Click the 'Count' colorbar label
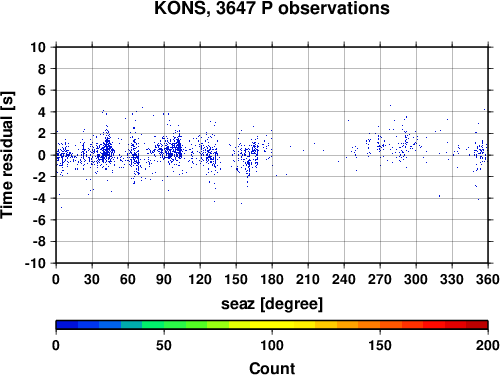The width and height of the screenshot is (500, 375). (x=272, y=368)
